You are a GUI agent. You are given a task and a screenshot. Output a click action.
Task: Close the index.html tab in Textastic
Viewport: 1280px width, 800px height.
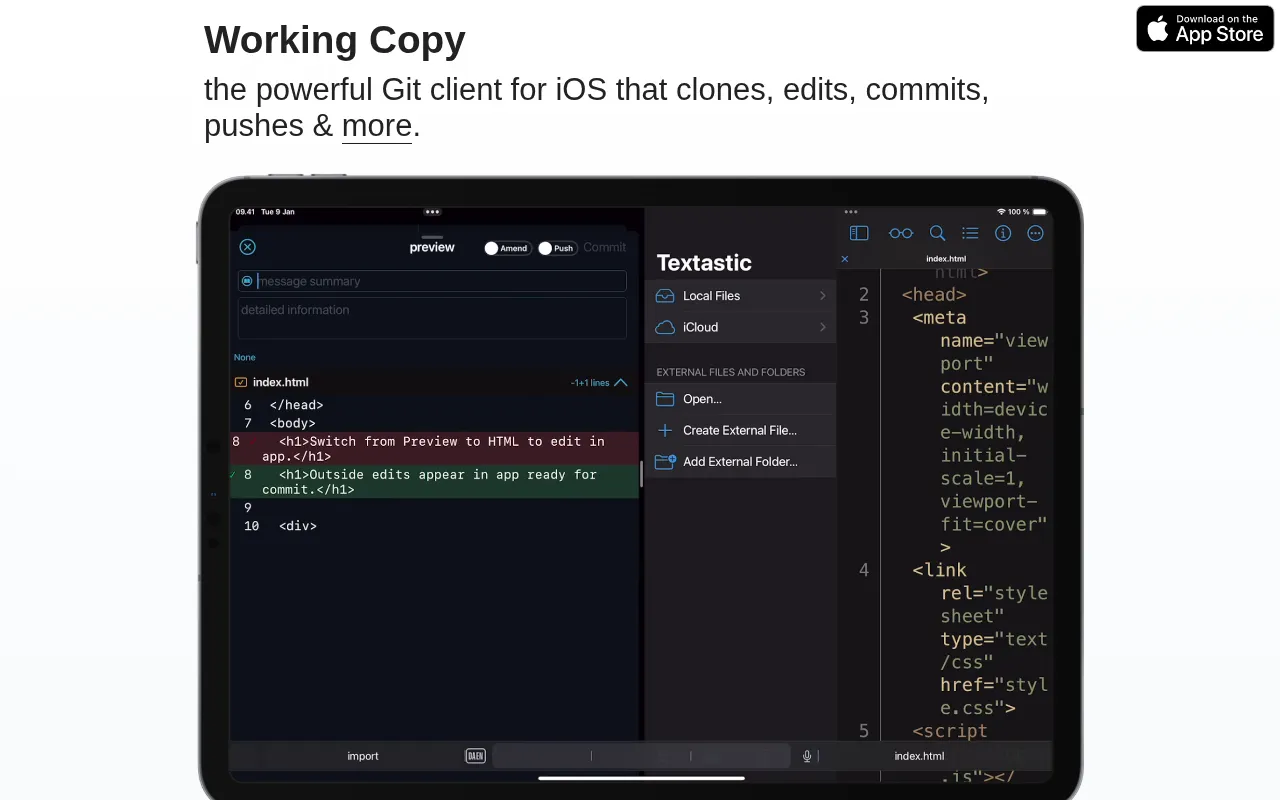(845, 259)
